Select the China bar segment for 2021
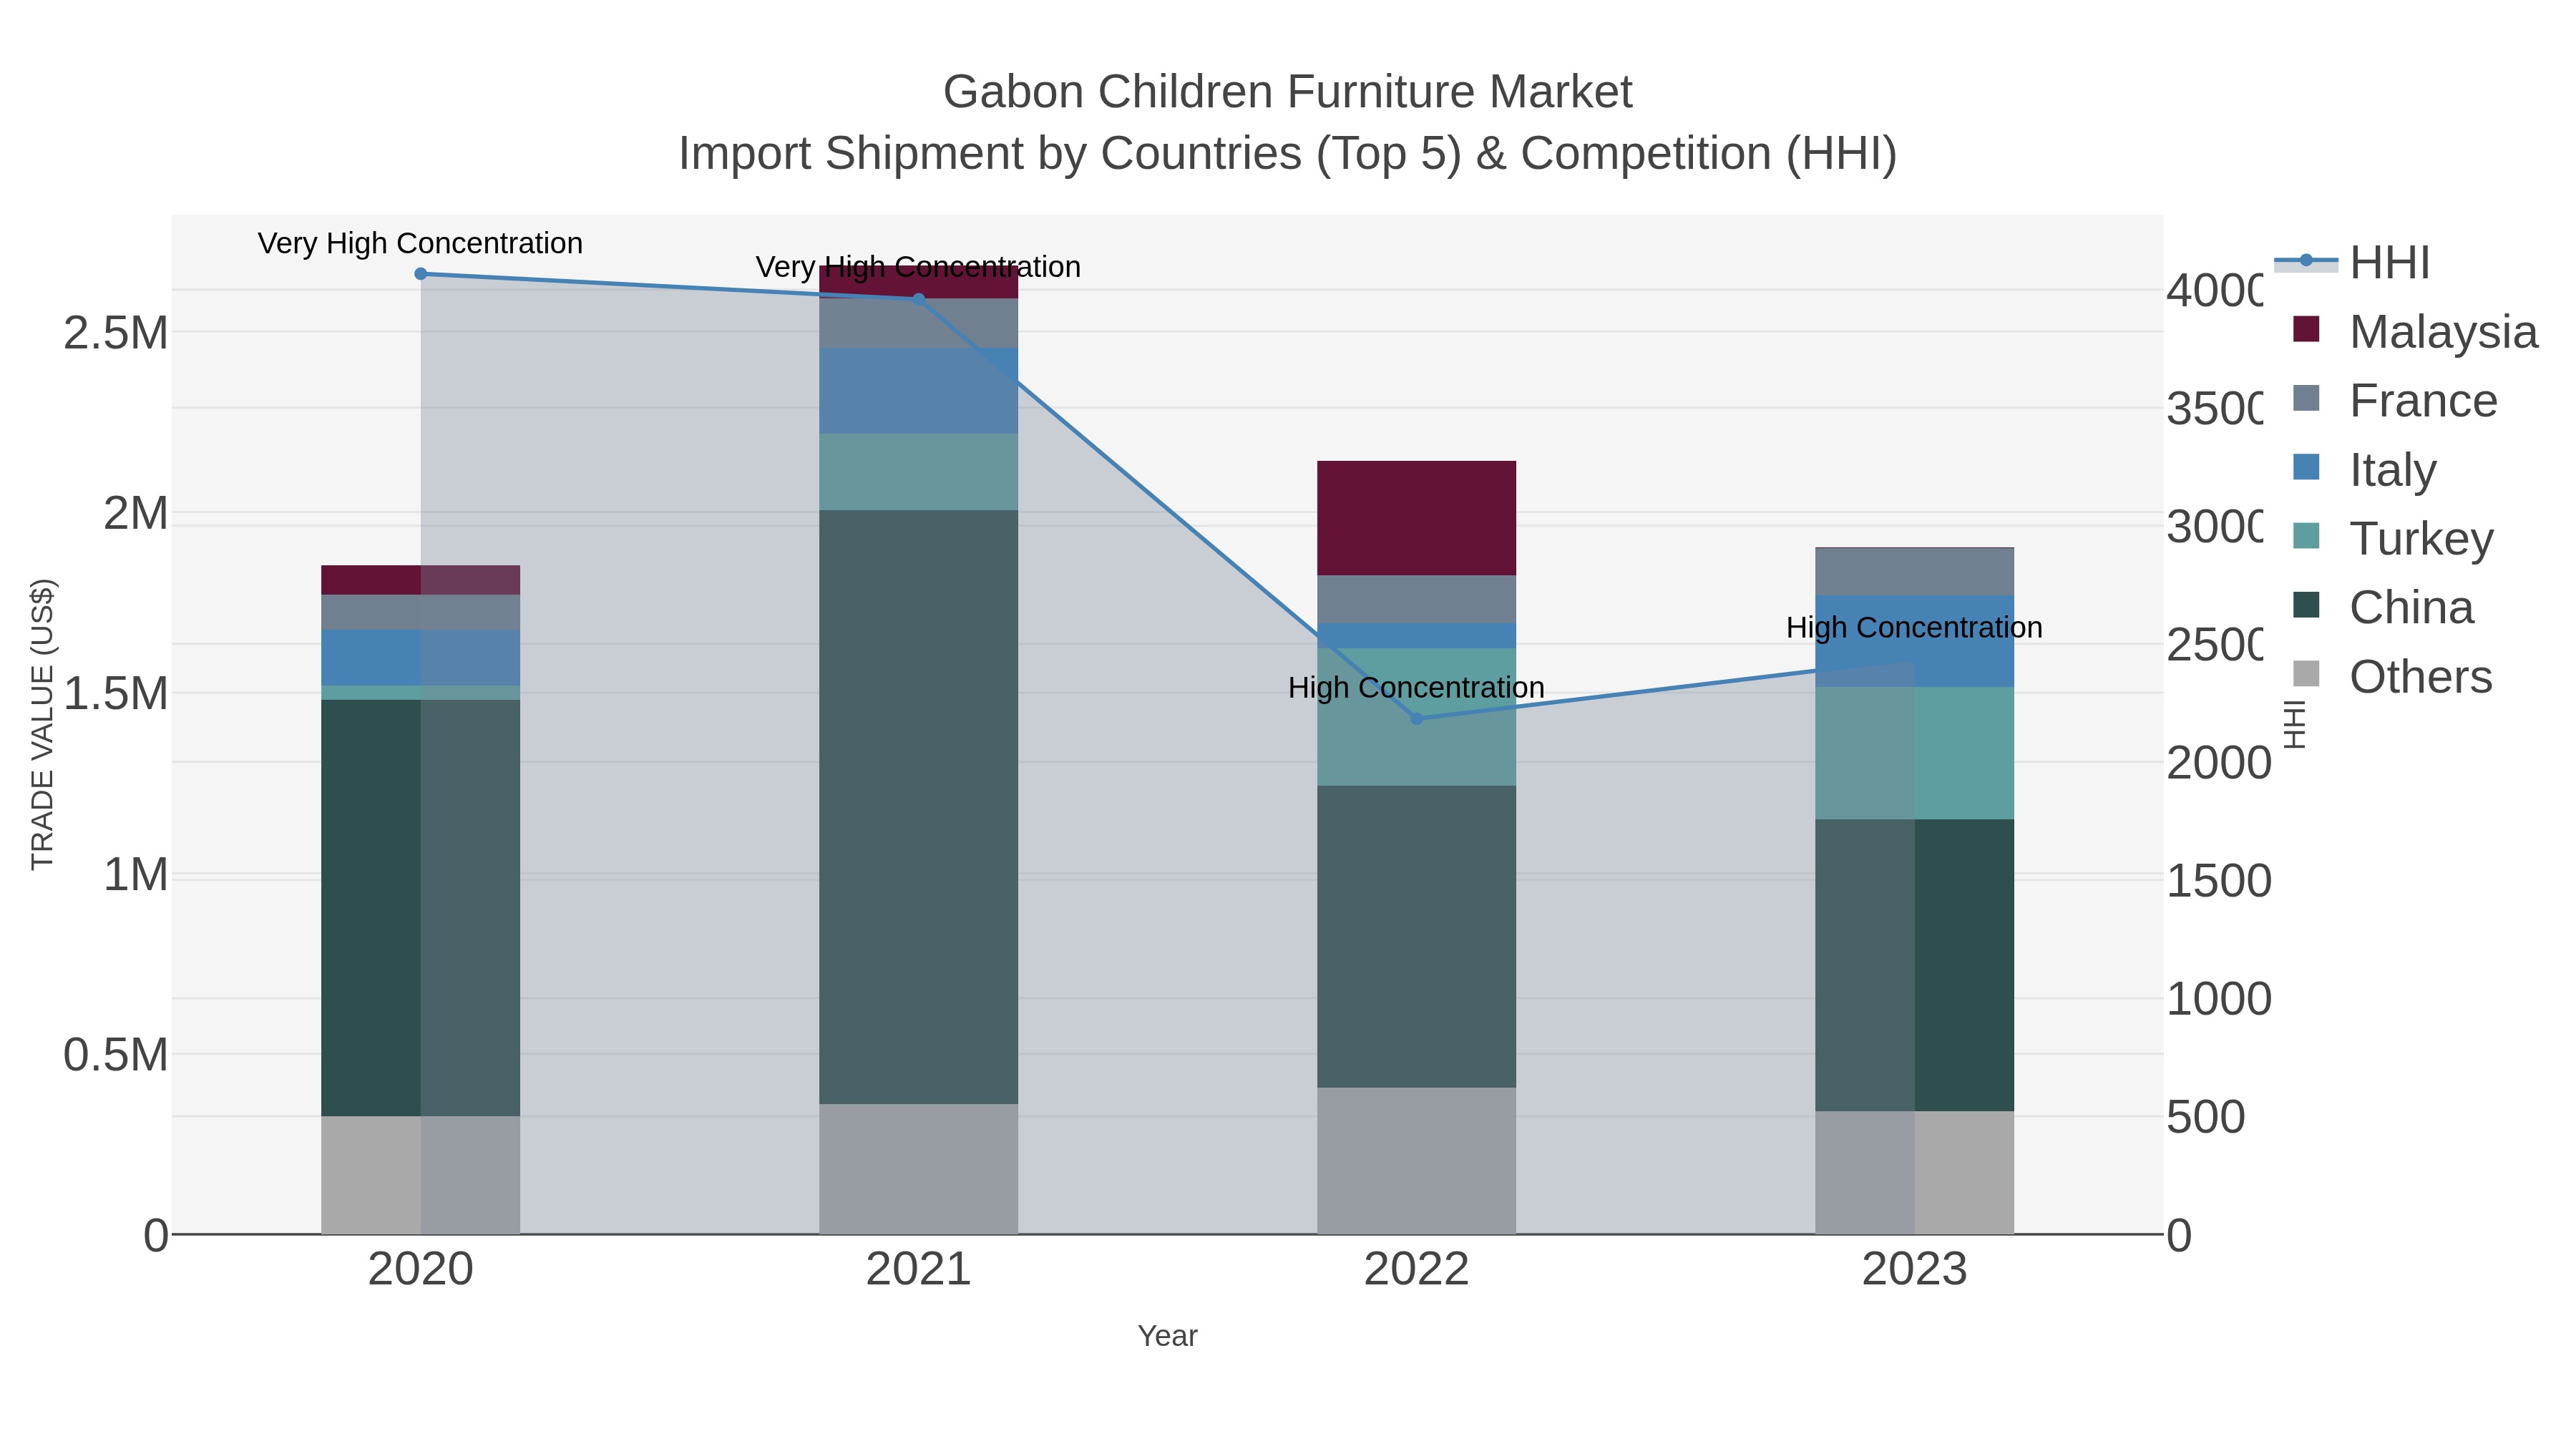The height and width of the screenshot is (1449, 2576). coord(918,807)
